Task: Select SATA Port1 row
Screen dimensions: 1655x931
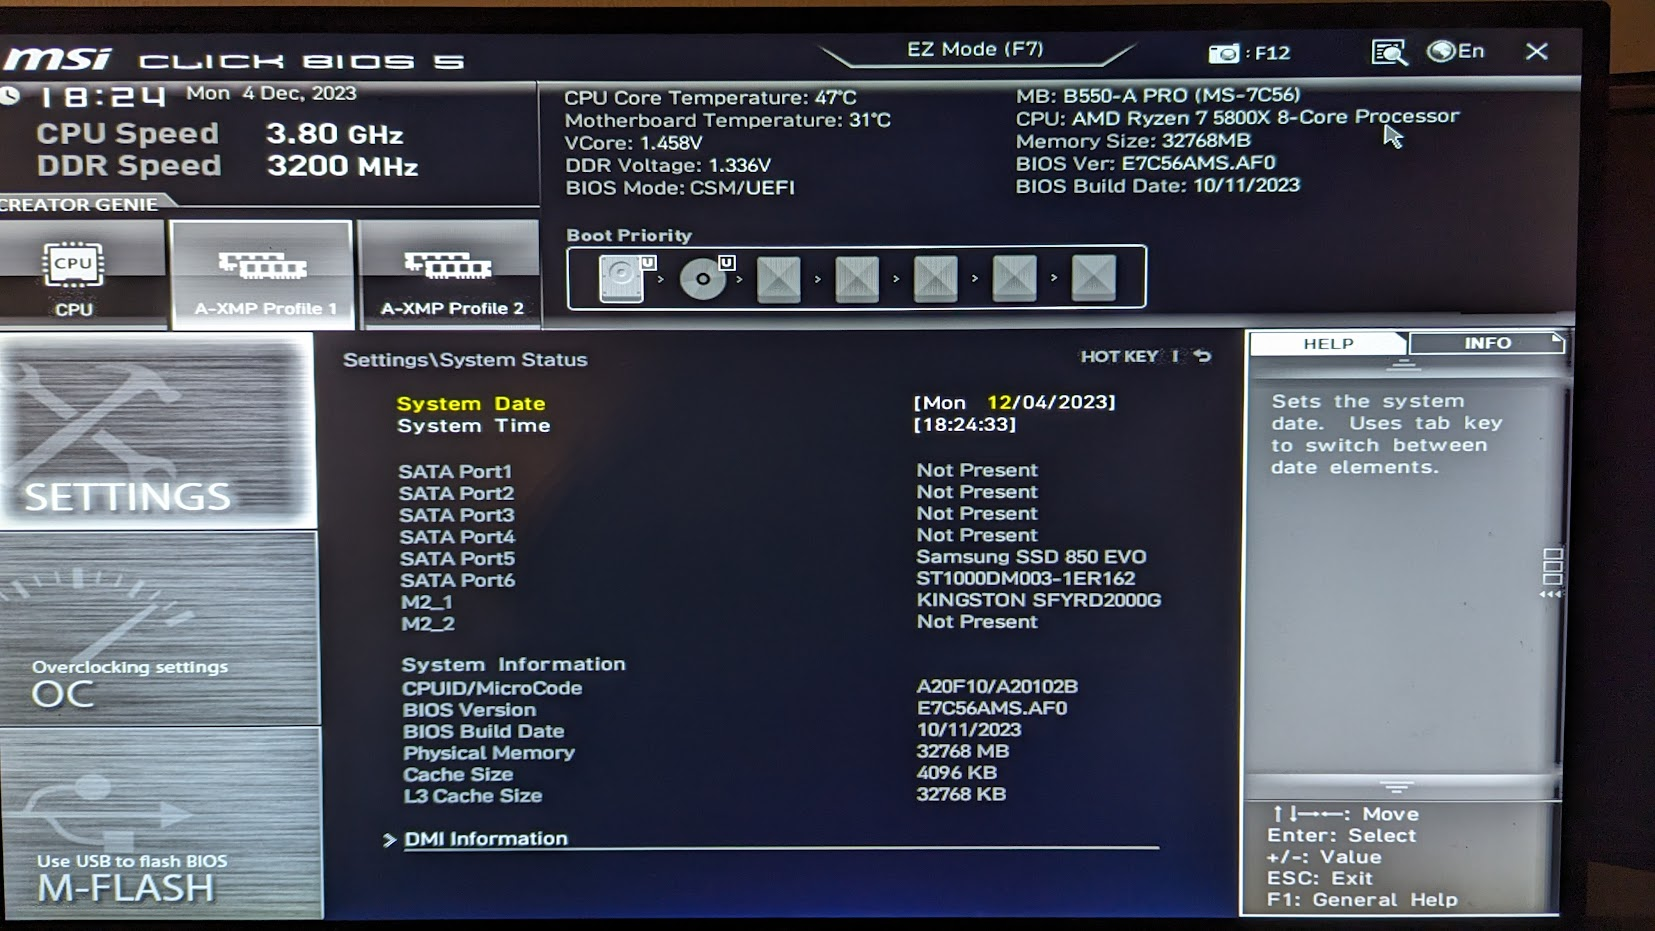Action: (x=718, y=470)
